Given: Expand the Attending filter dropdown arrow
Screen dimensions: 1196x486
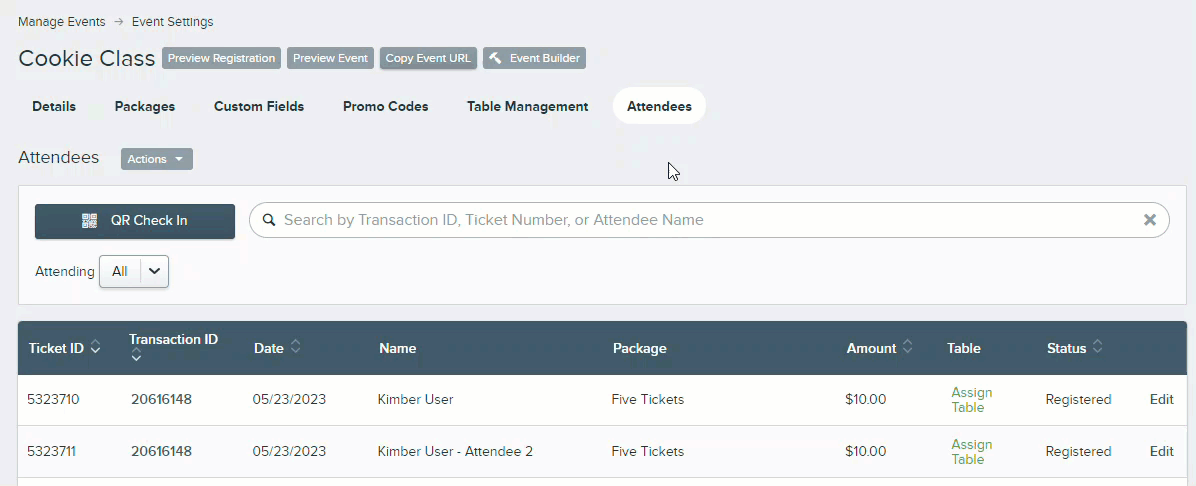Looking at the screenshot, I should [x=154, y=271].
